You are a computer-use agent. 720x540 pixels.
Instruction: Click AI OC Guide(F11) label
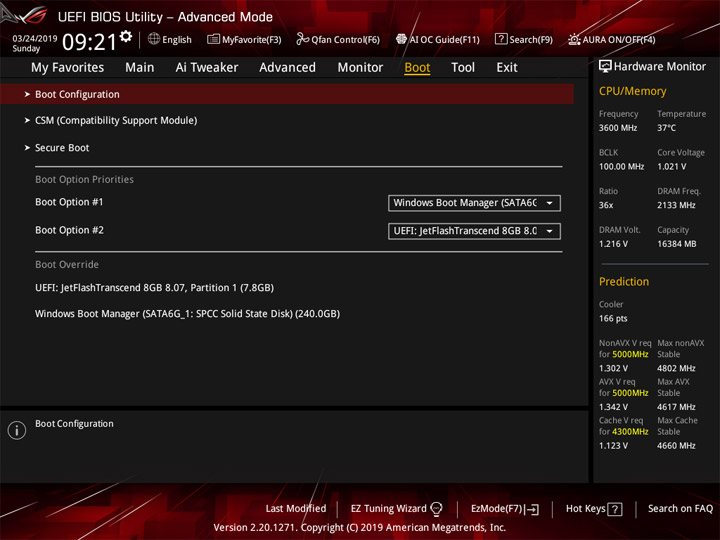click(x=444, y=40)
